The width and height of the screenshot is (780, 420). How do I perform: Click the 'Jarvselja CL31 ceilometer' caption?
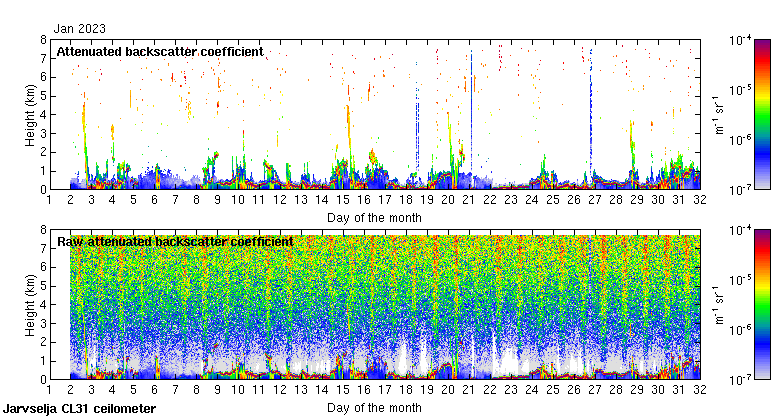coord(80,409)
